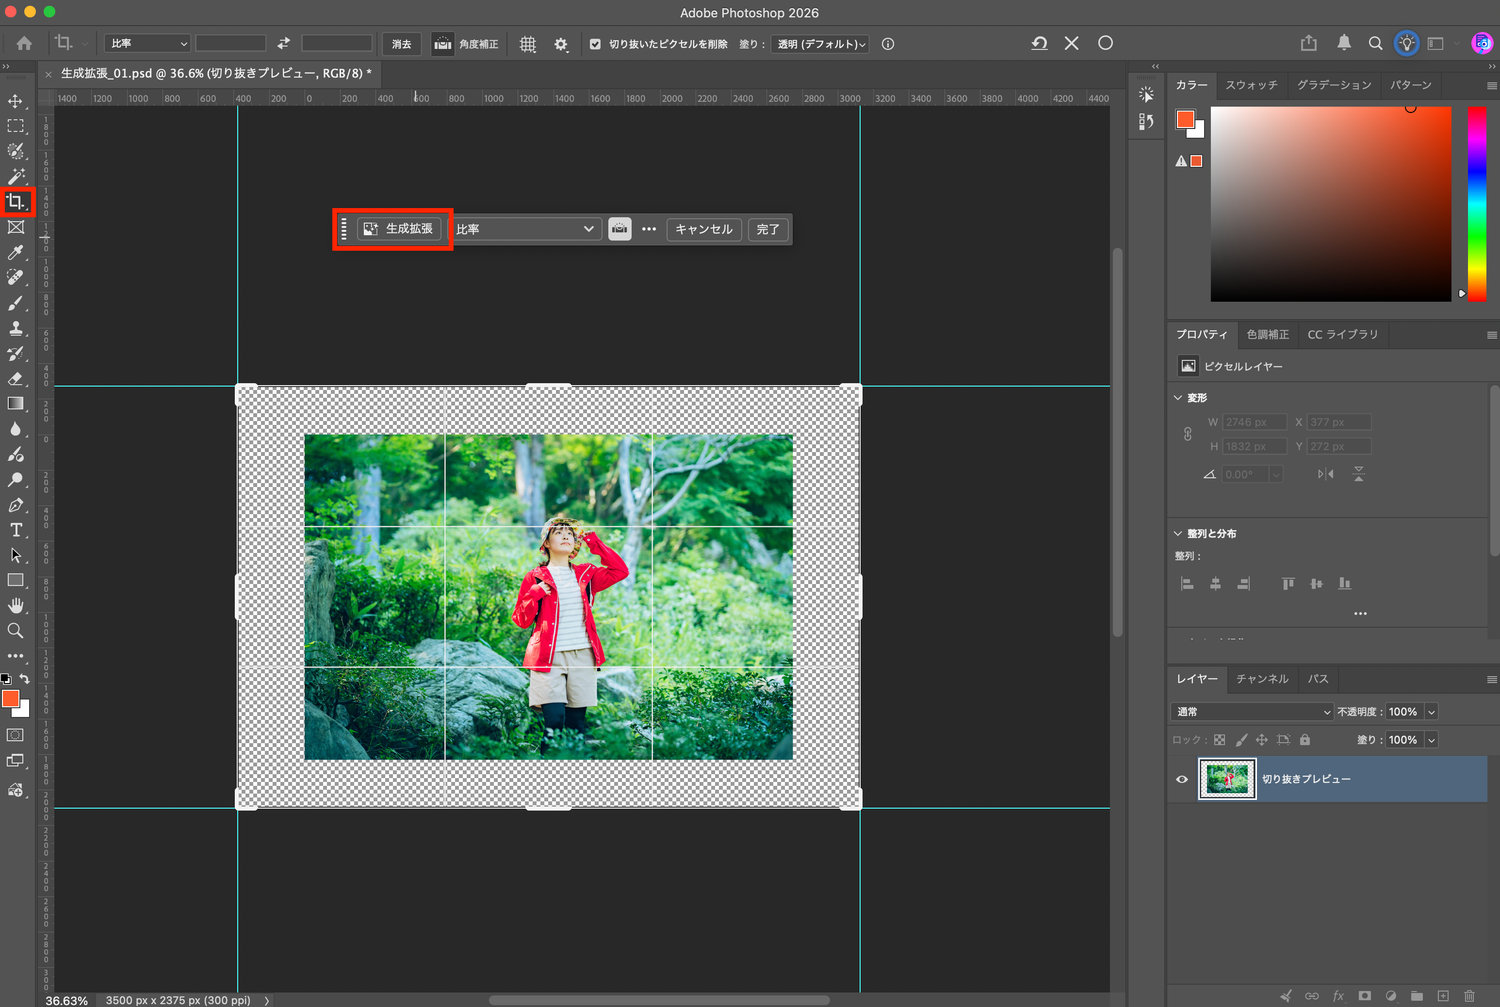Viewport: 1500px width, 1007px height.
Task: Toggle 切り抜いたピクセルを削除 checkbox
Action: 595,44
